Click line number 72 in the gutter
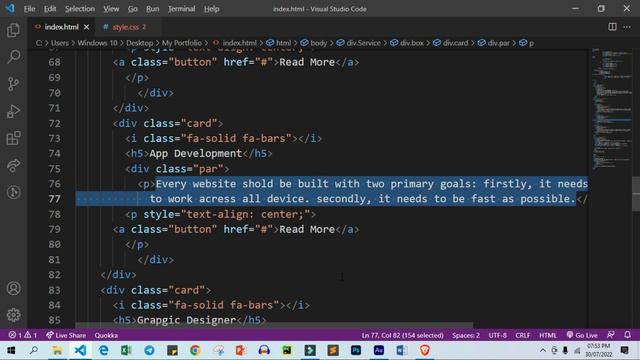The image size is (640, 360). pyautogui.click(x=54, y=123)
